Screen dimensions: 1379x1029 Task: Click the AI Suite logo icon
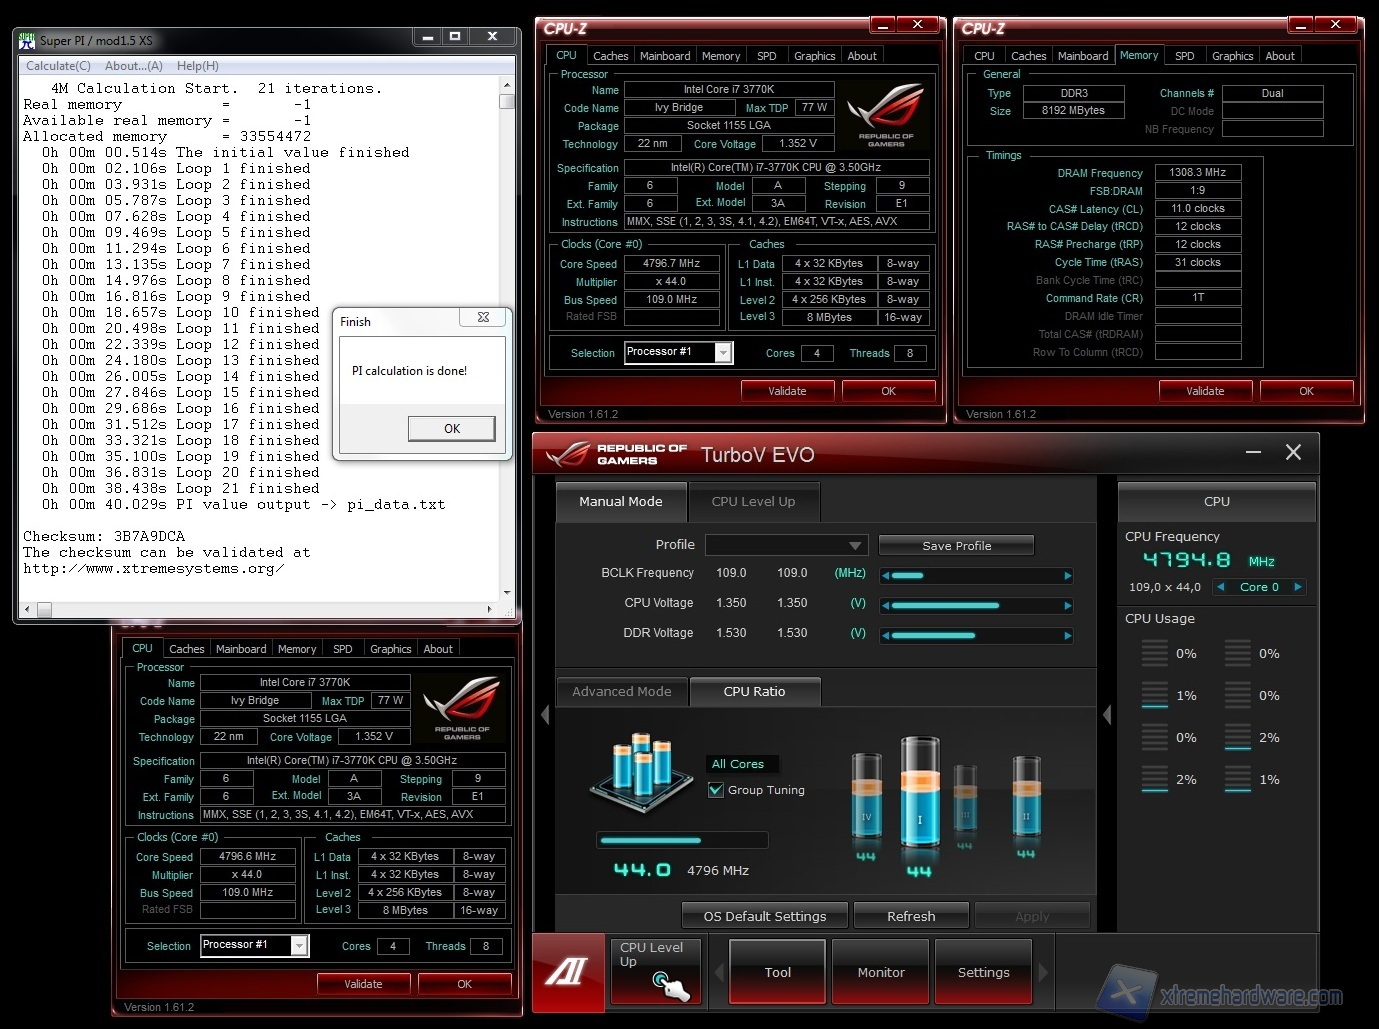pos(568,972)
